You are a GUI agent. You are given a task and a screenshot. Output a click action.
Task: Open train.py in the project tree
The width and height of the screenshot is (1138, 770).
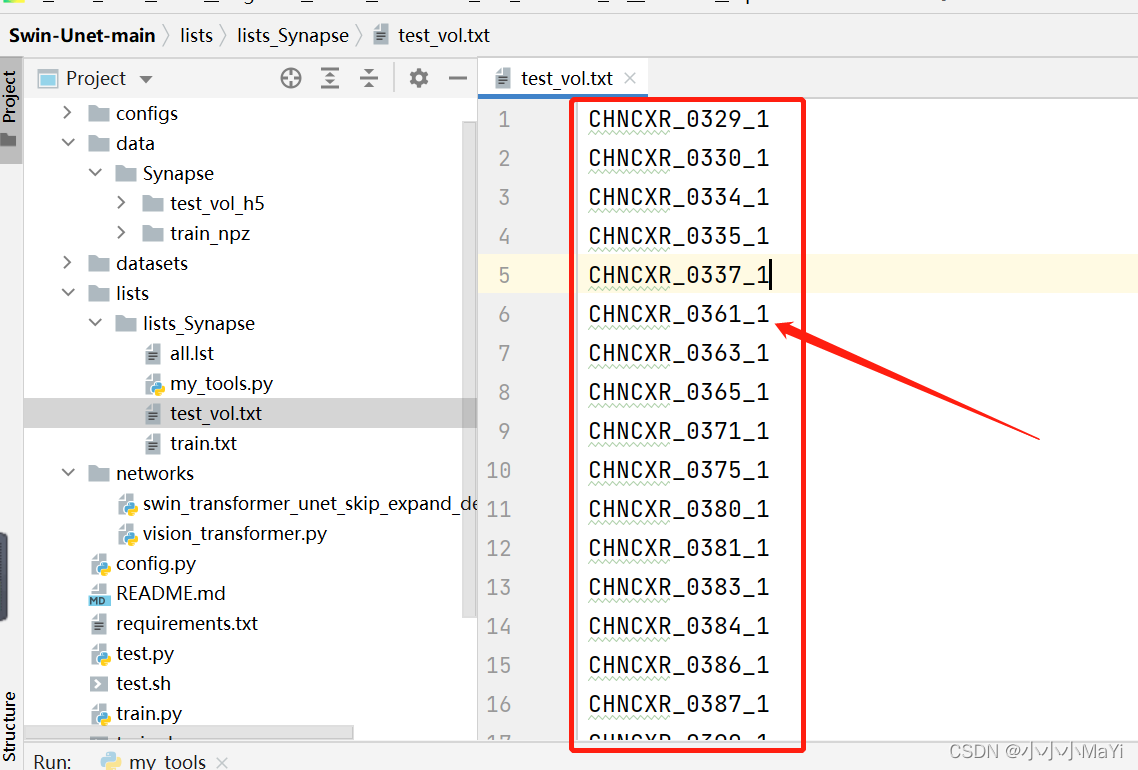point(149,713)
